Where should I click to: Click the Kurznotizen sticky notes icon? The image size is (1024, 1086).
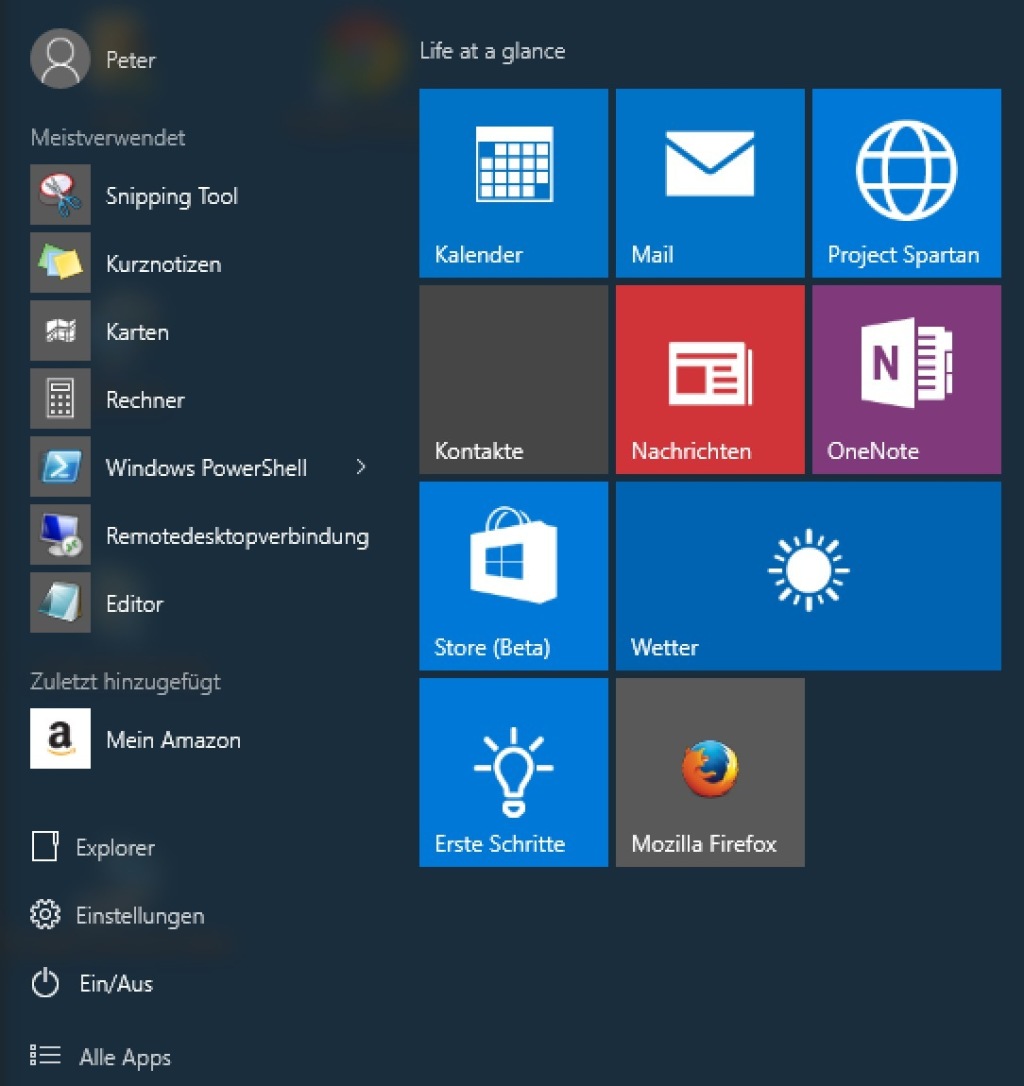click(60, 262)
